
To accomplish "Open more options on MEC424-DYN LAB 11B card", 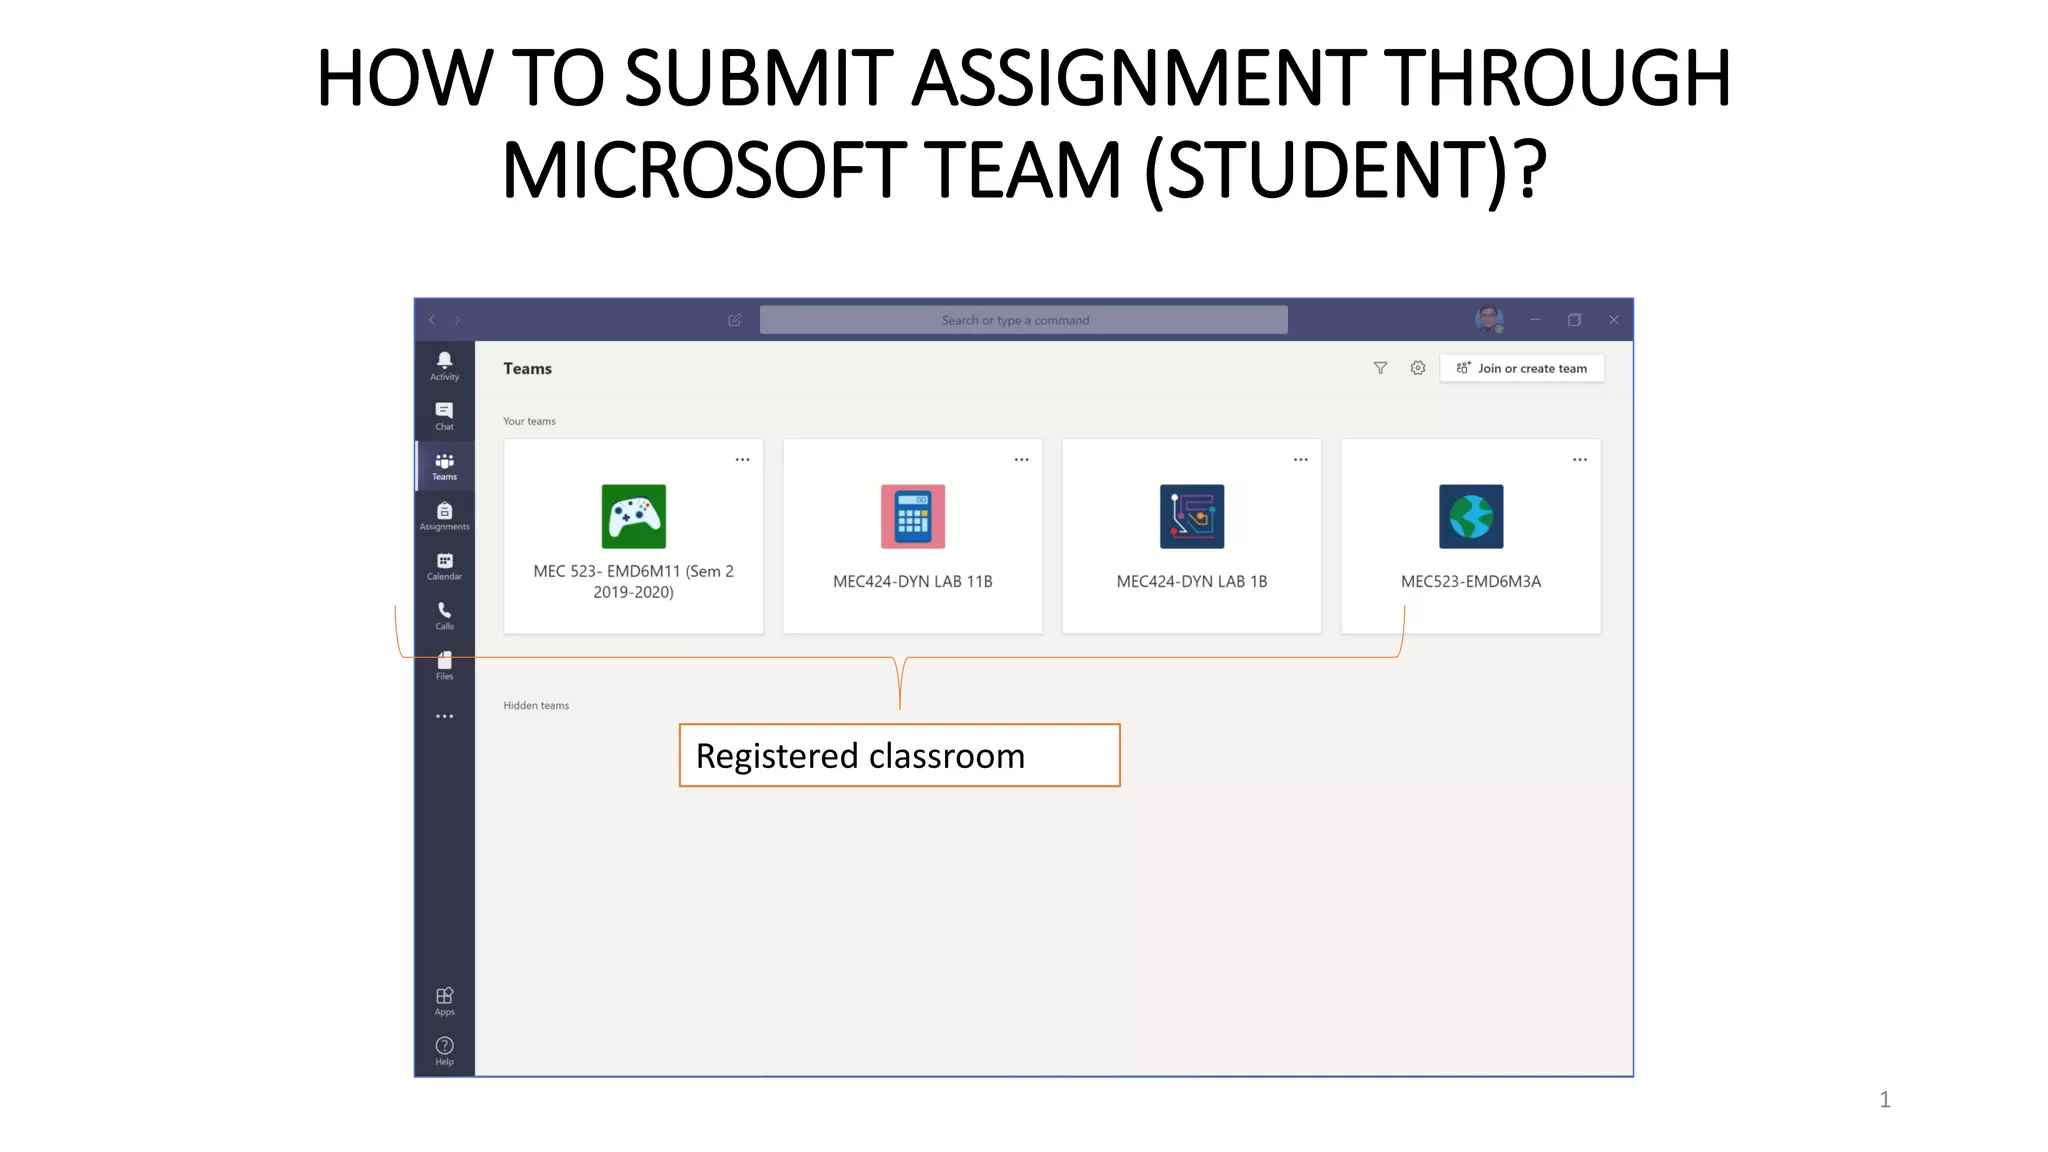I will pyautogui.click(x=1021, y=460).
